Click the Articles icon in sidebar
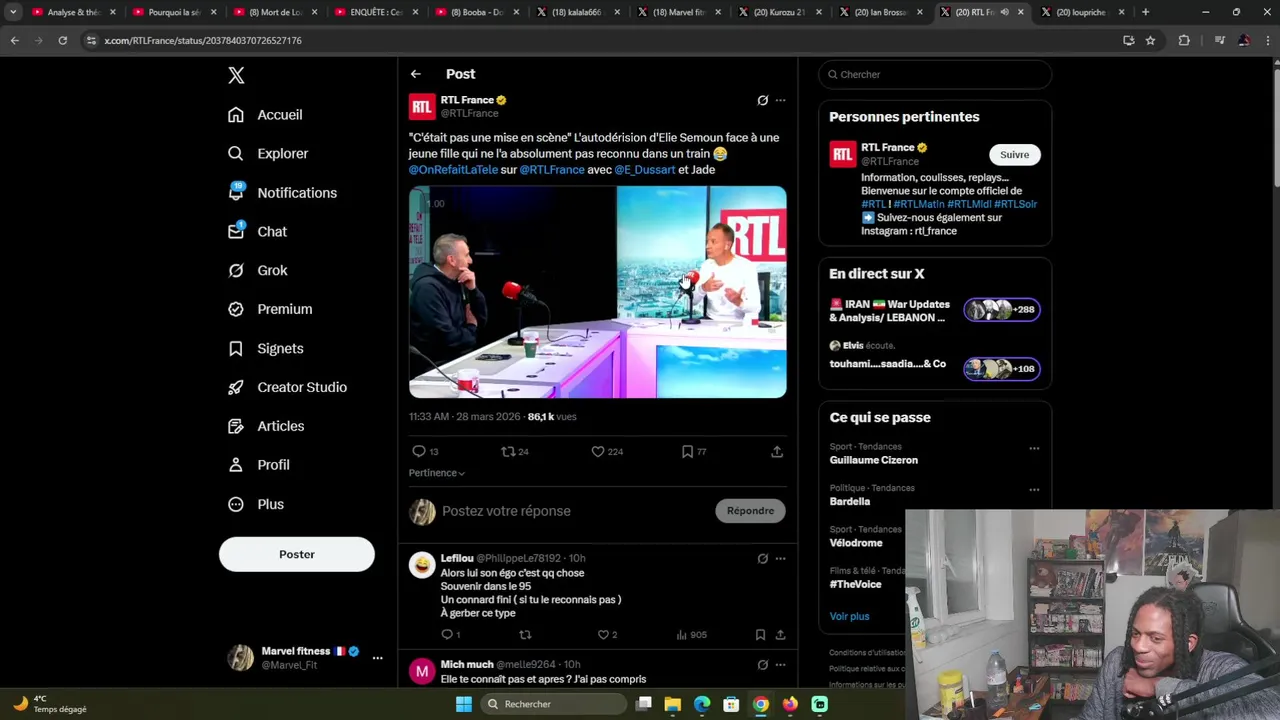 coord(236,426)
